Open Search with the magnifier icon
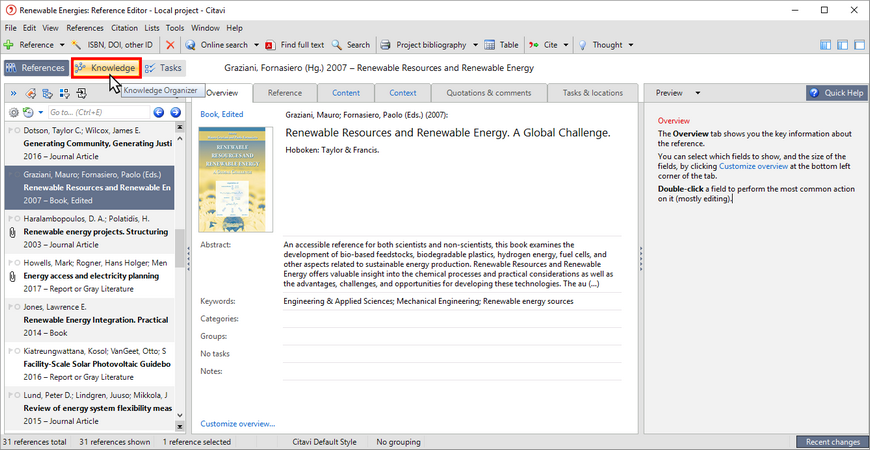This screenshot has width=870, height=450. point(336,45)
